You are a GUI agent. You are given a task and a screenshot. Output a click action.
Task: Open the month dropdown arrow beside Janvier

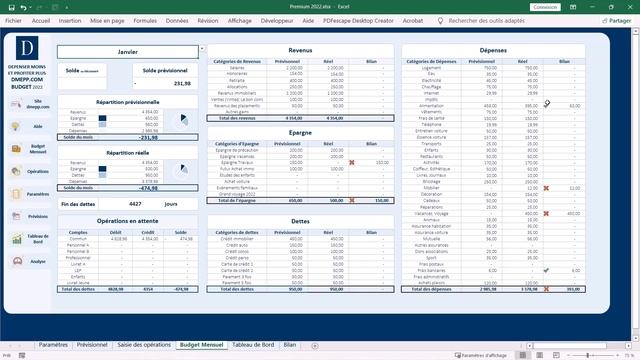click(202, 49)
